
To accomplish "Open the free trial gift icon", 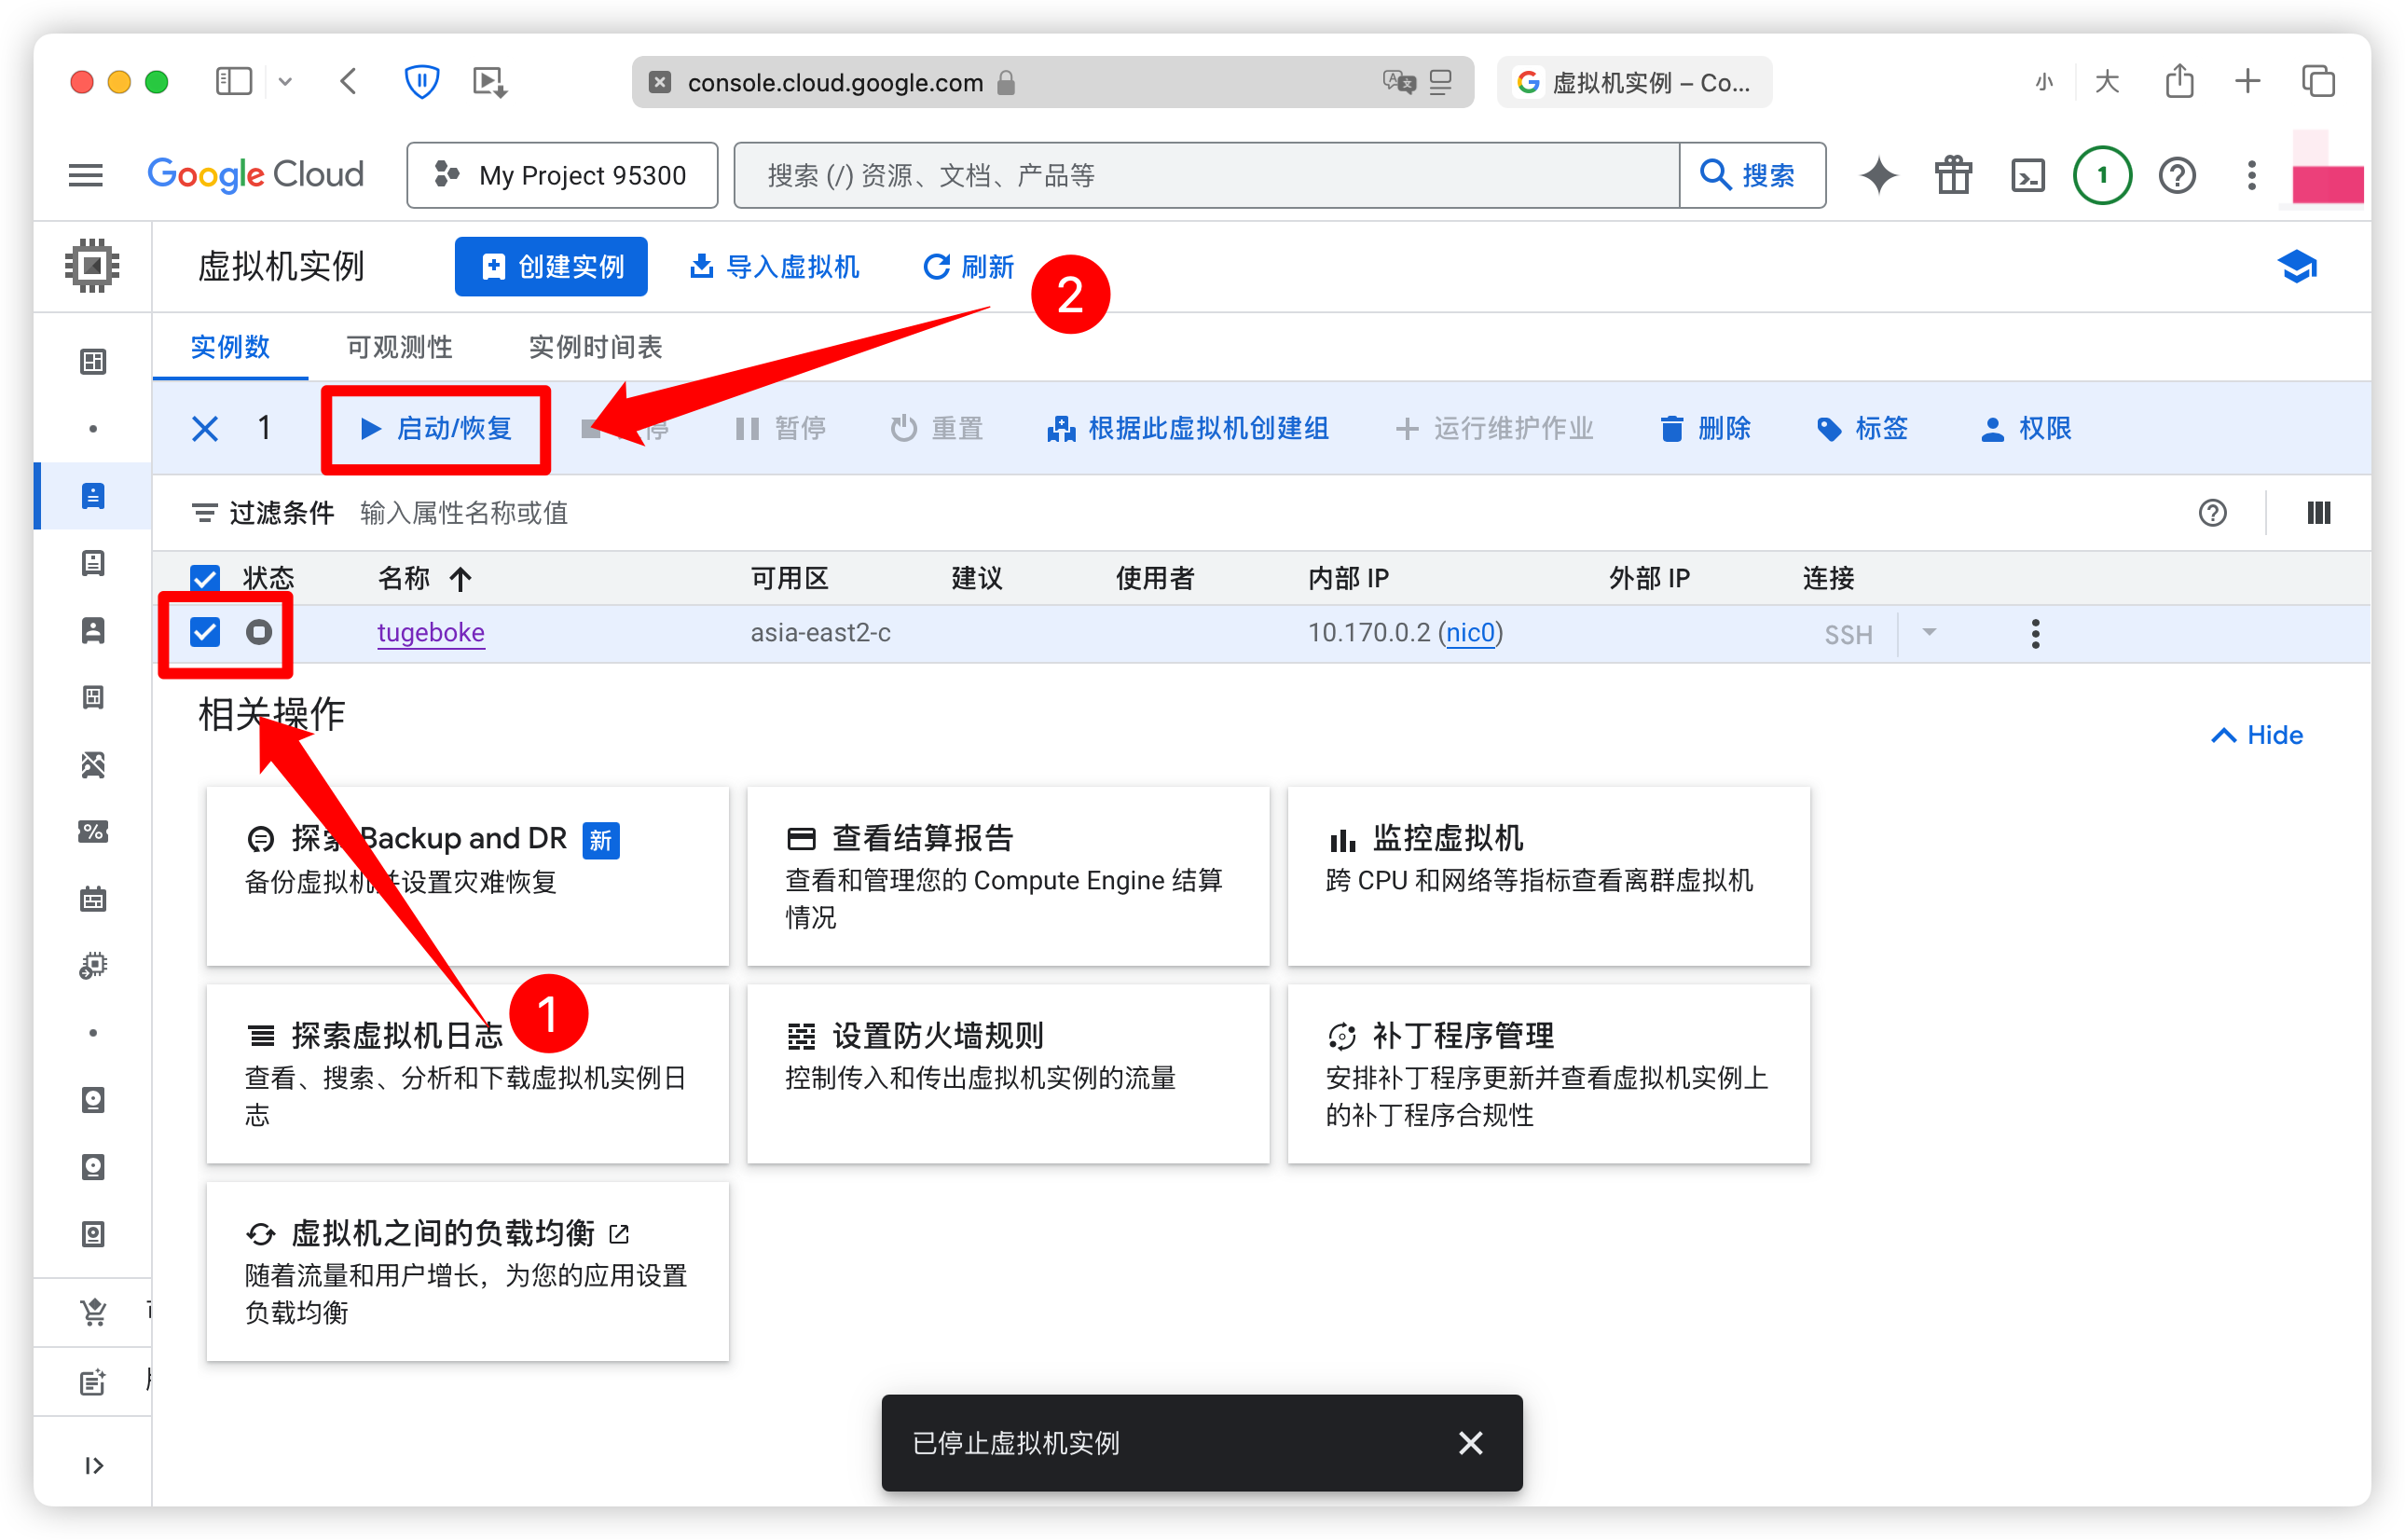I will (1952, 175).
